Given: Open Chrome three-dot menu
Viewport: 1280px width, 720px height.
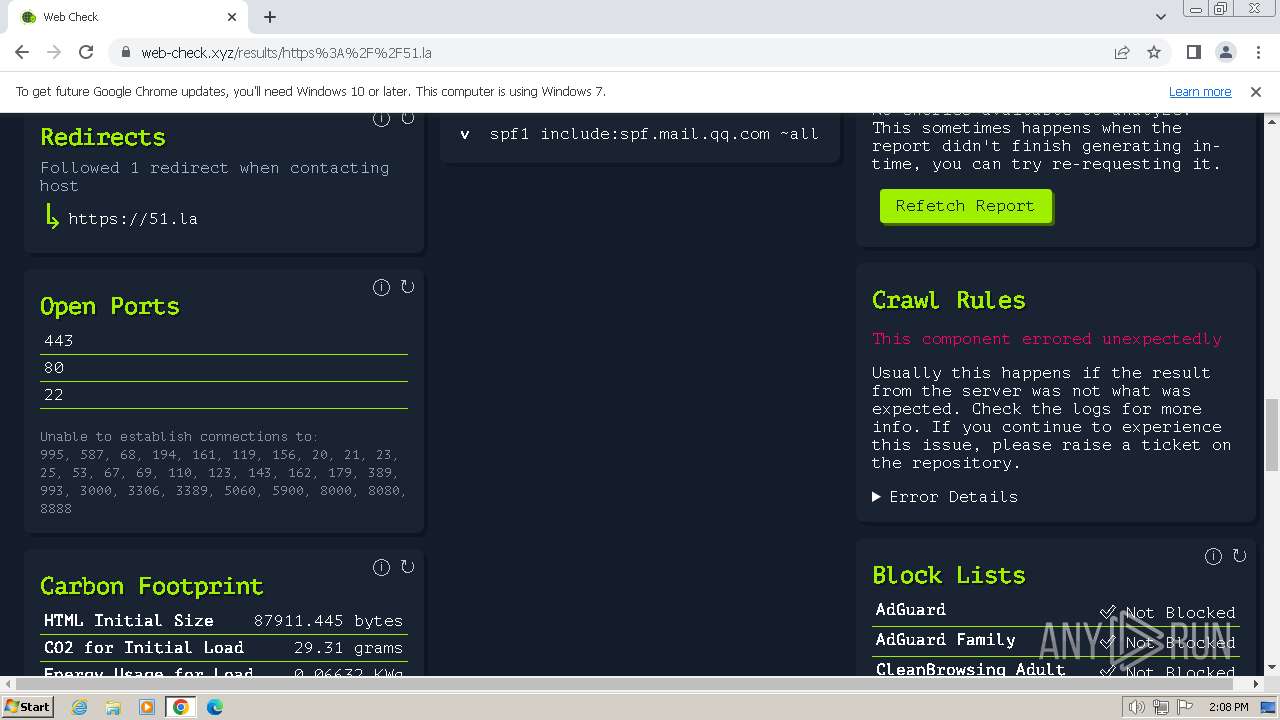Looking at the screenshot, I should (x=1257, y=52).
